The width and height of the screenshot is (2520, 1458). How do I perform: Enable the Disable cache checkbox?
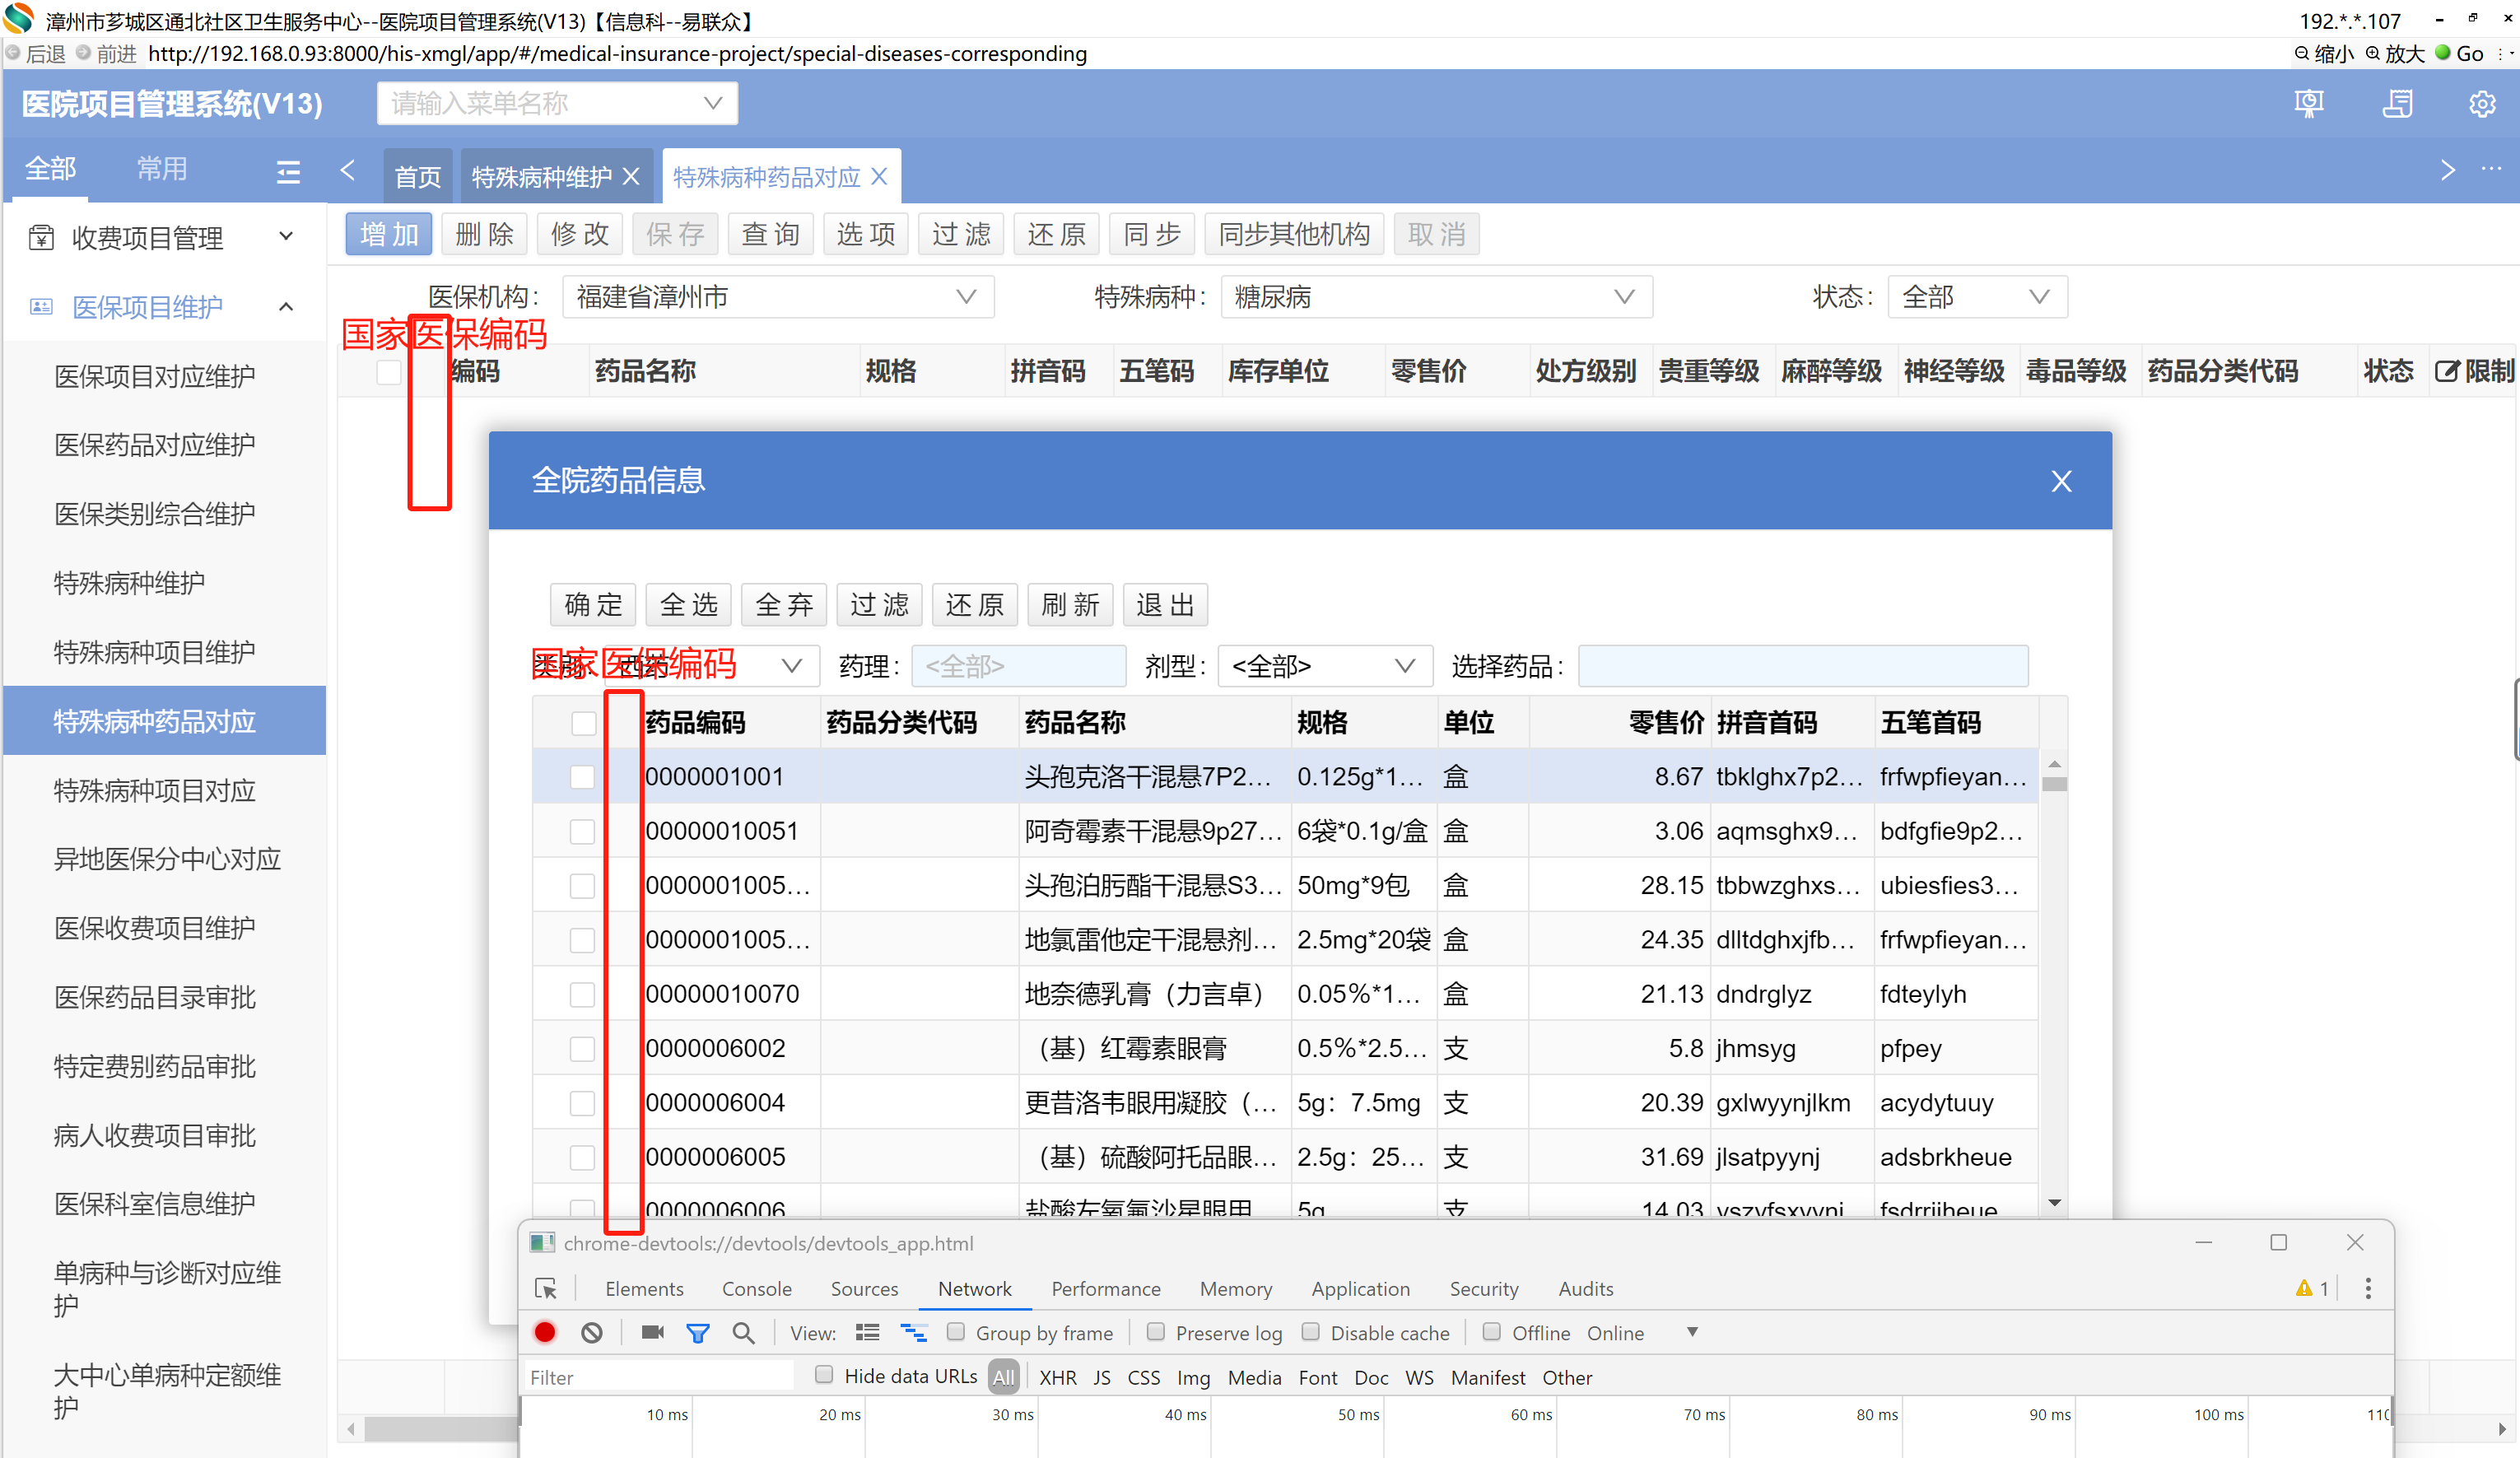pyautogui.click(x=1311, y=1332)
